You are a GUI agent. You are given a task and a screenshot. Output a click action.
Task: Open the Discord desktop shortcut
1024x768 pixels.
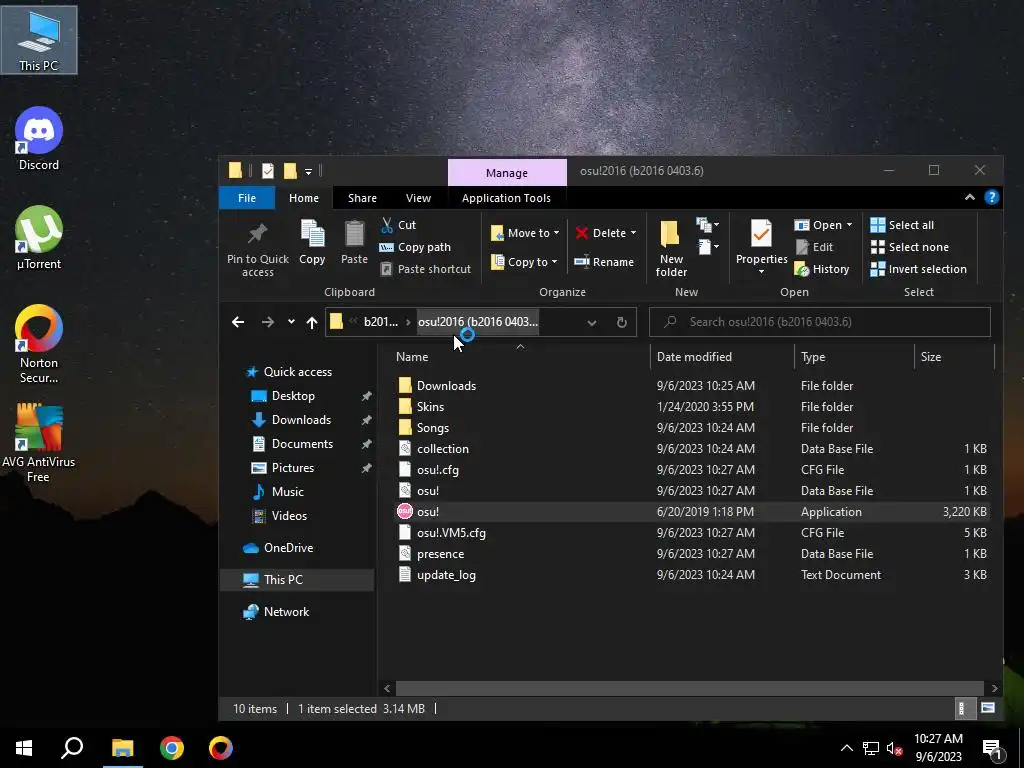[39, 139]
